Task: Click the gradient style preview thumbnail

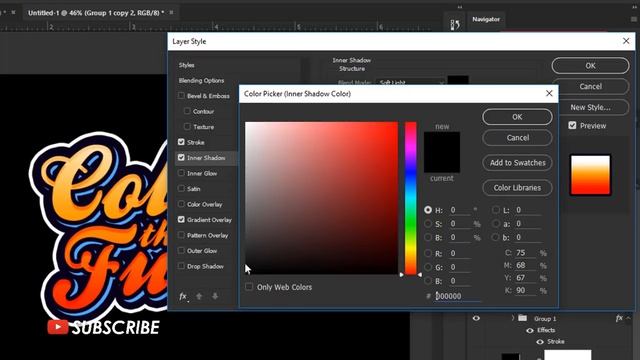Action: click(x=590, y=175)
